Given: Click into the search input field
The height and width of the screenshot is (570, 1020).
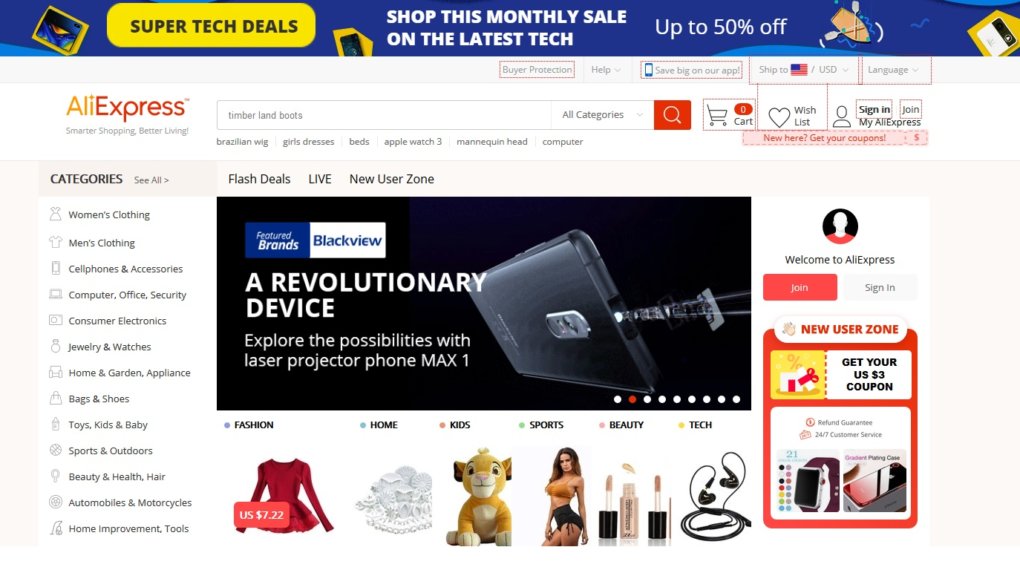Looking at the screenshot, I should [x=384, y=115].
